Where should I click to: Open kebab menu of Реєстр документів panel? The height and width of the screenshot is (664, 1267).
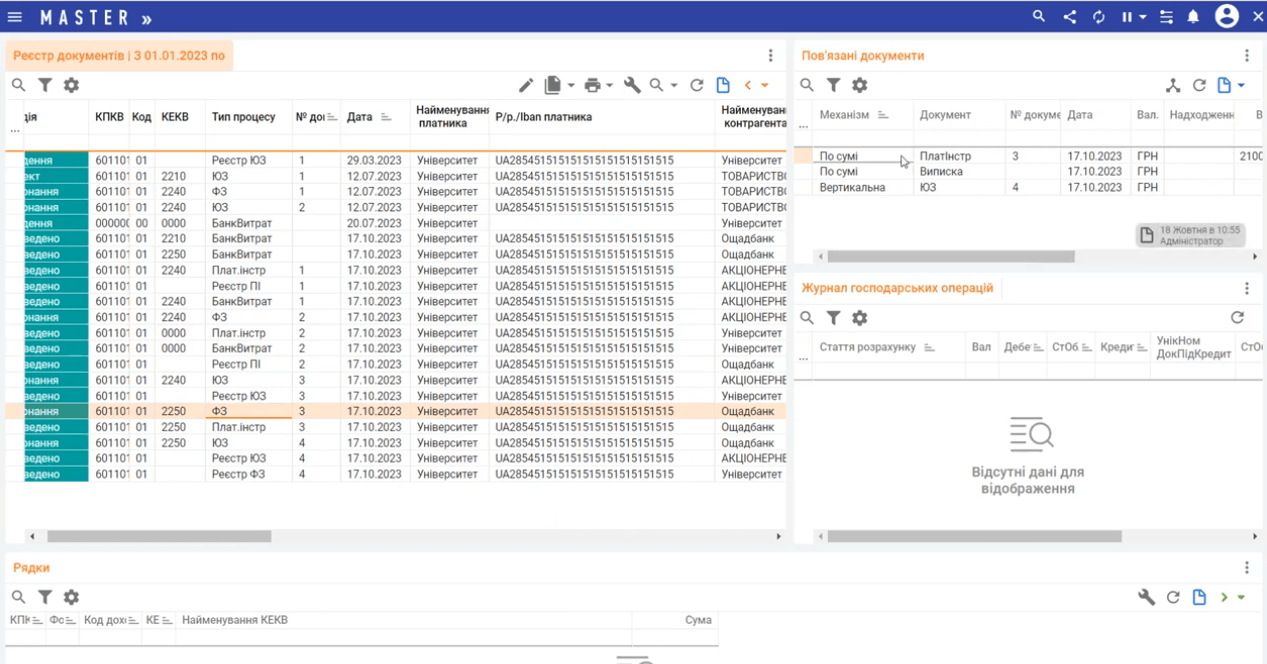(770, 56)
